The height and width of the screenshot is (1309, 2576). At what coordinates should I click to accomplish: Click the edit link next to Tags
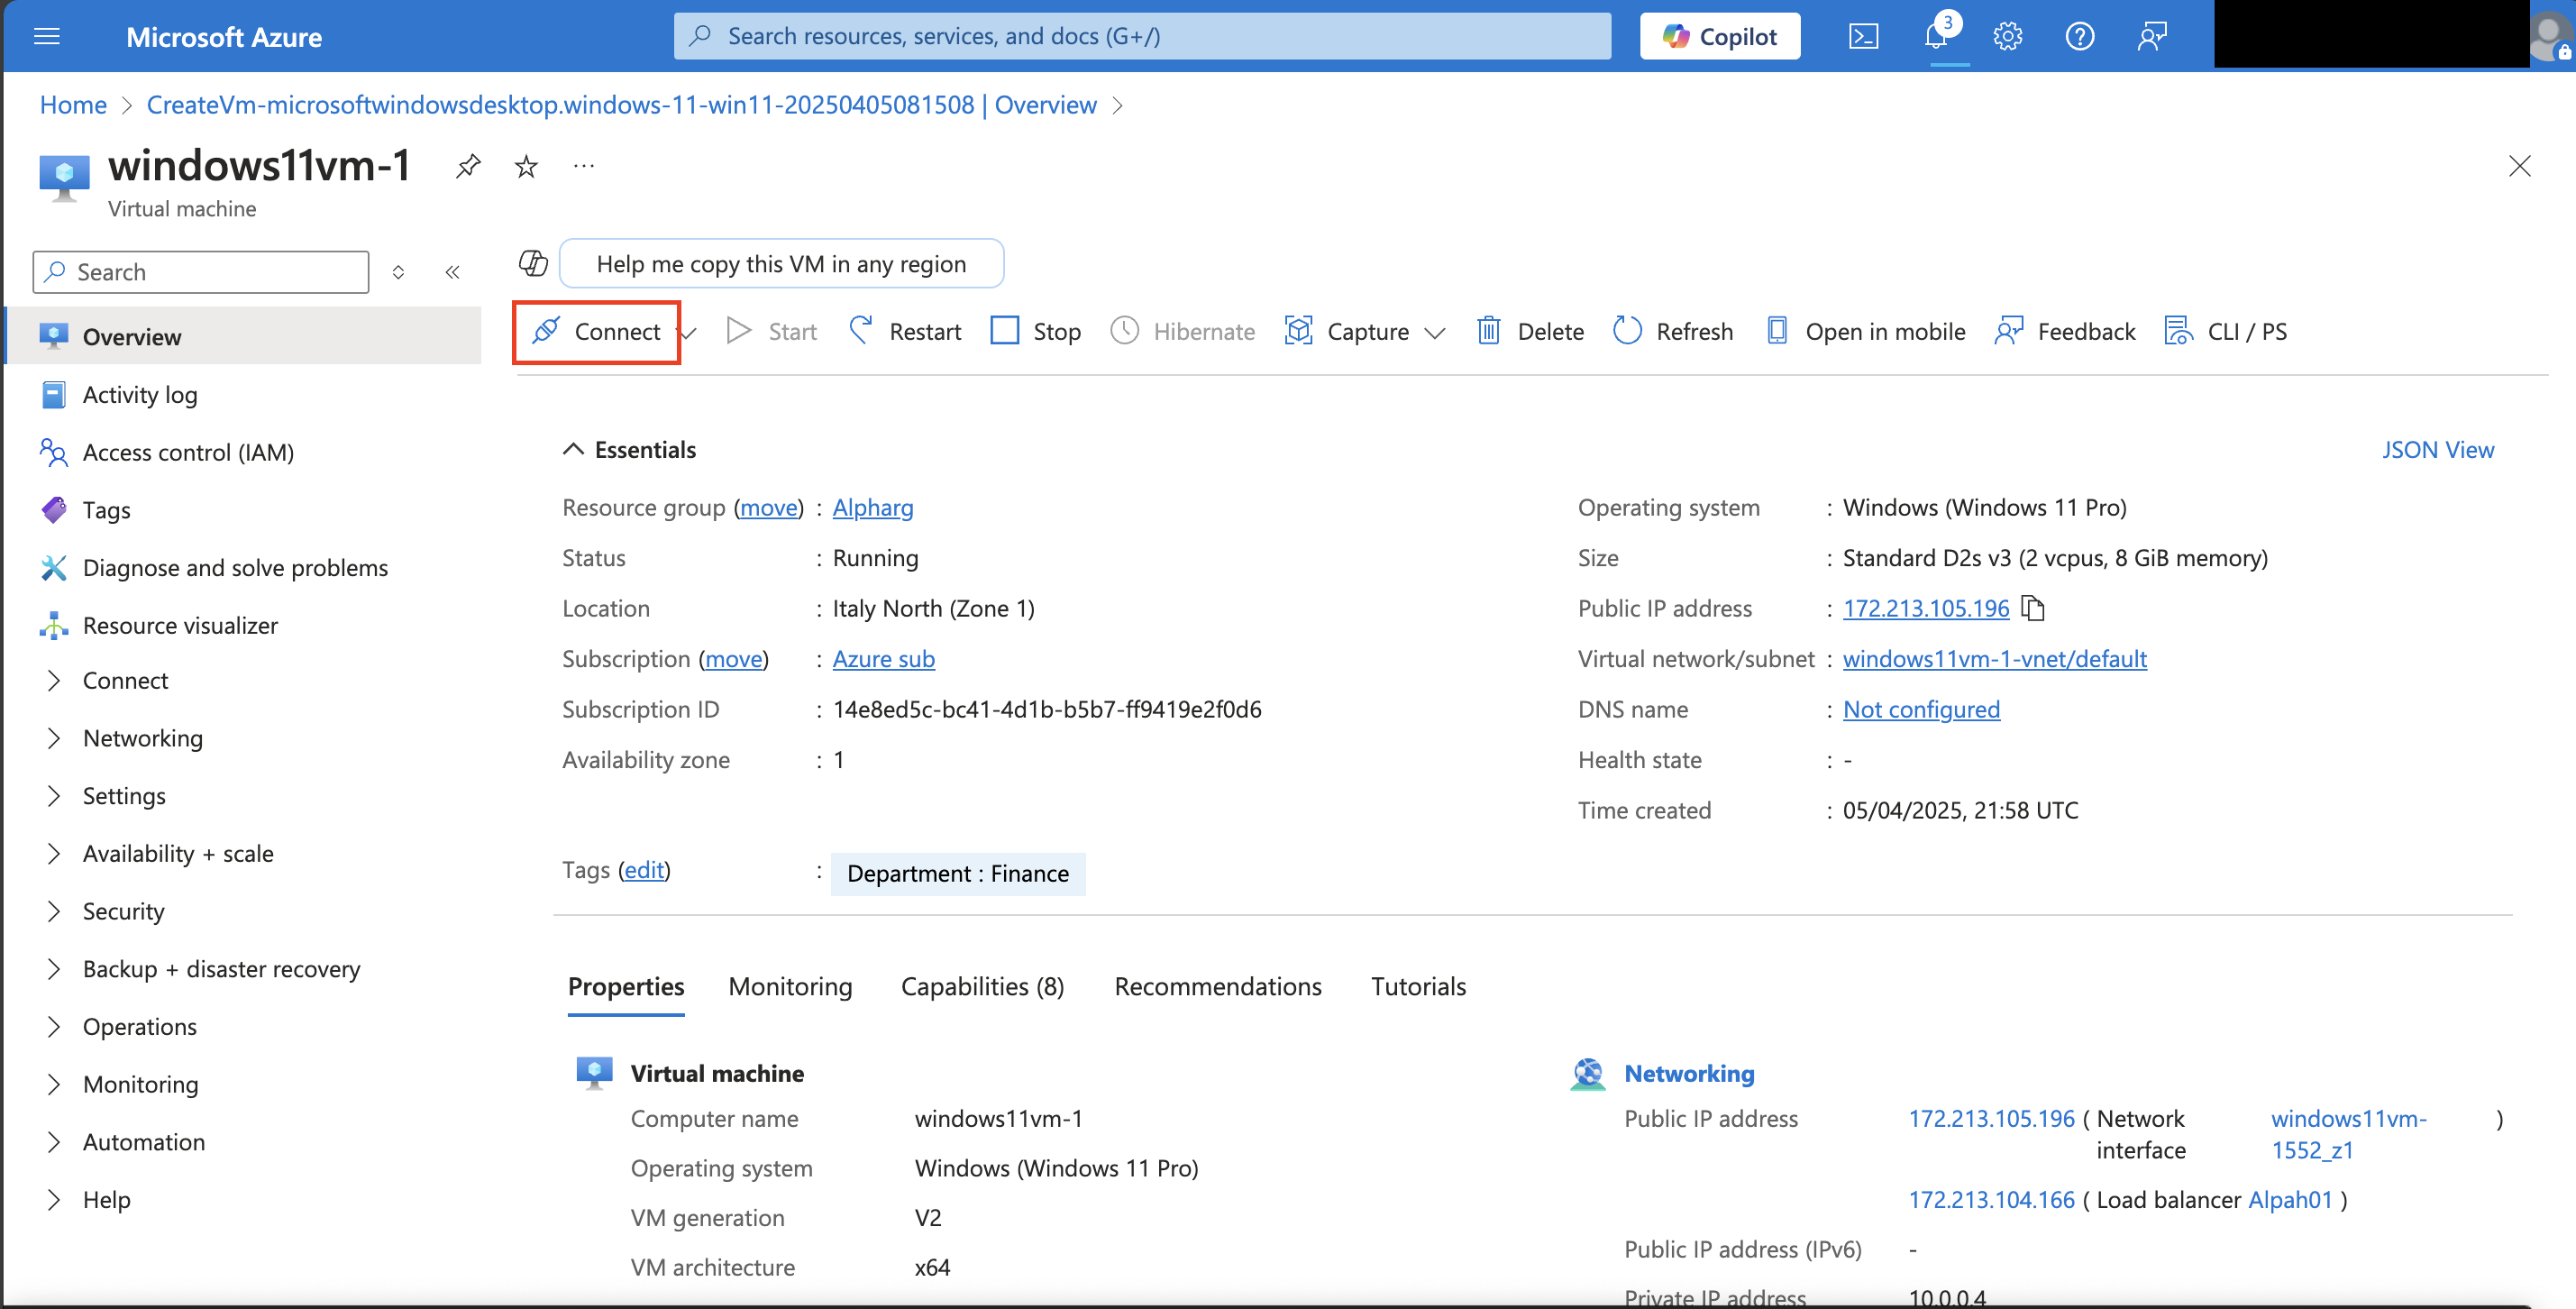pyautogui.click(x=644, y=870)
